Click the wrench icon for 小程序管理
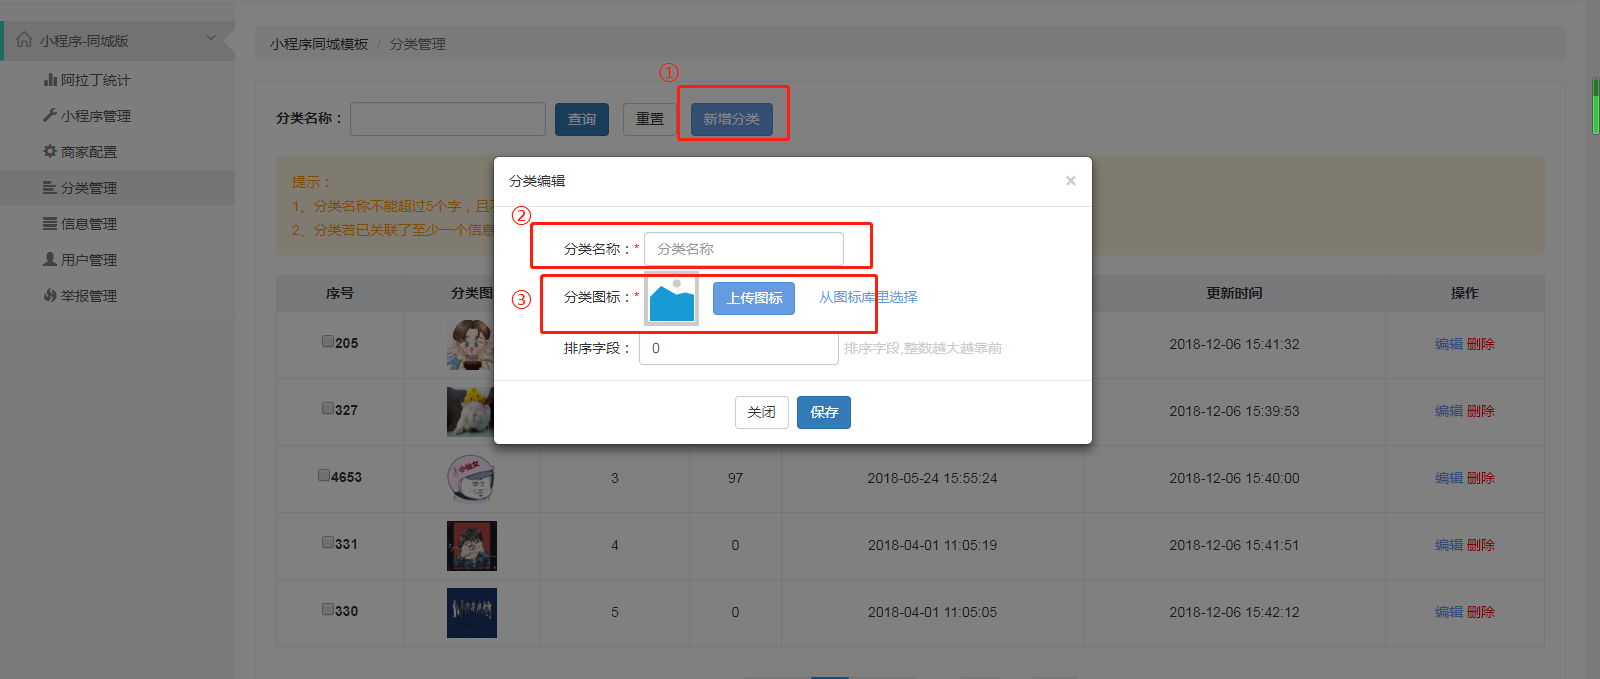1600x679 pixels. pos(50,116)
